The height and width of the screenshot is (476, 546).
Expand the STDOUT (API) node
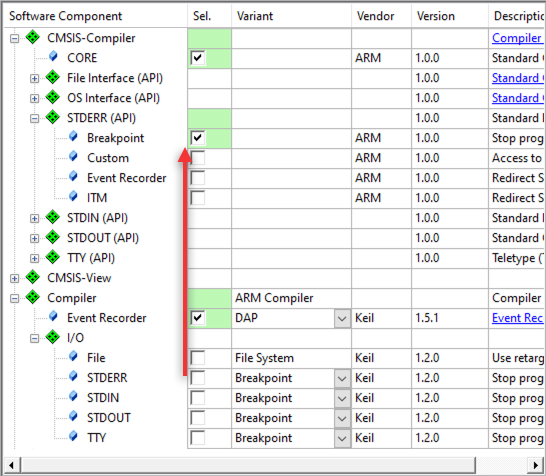coord(34,239)
